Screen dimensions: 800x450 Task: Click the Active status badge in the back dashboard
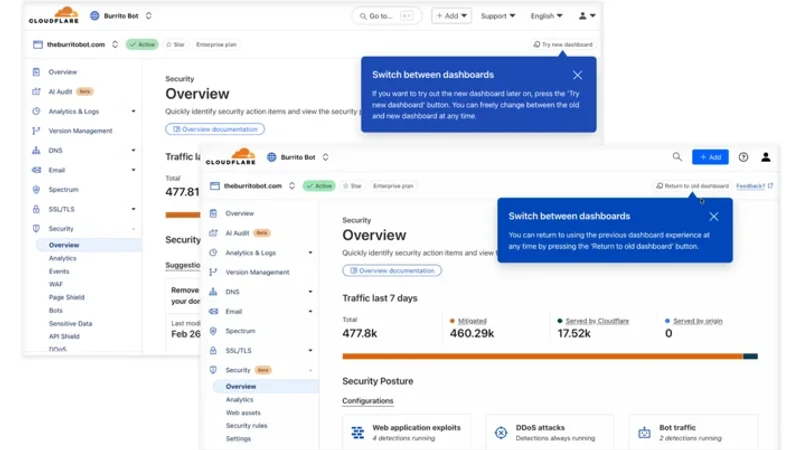pyautogui.click(x=142, y=44)
